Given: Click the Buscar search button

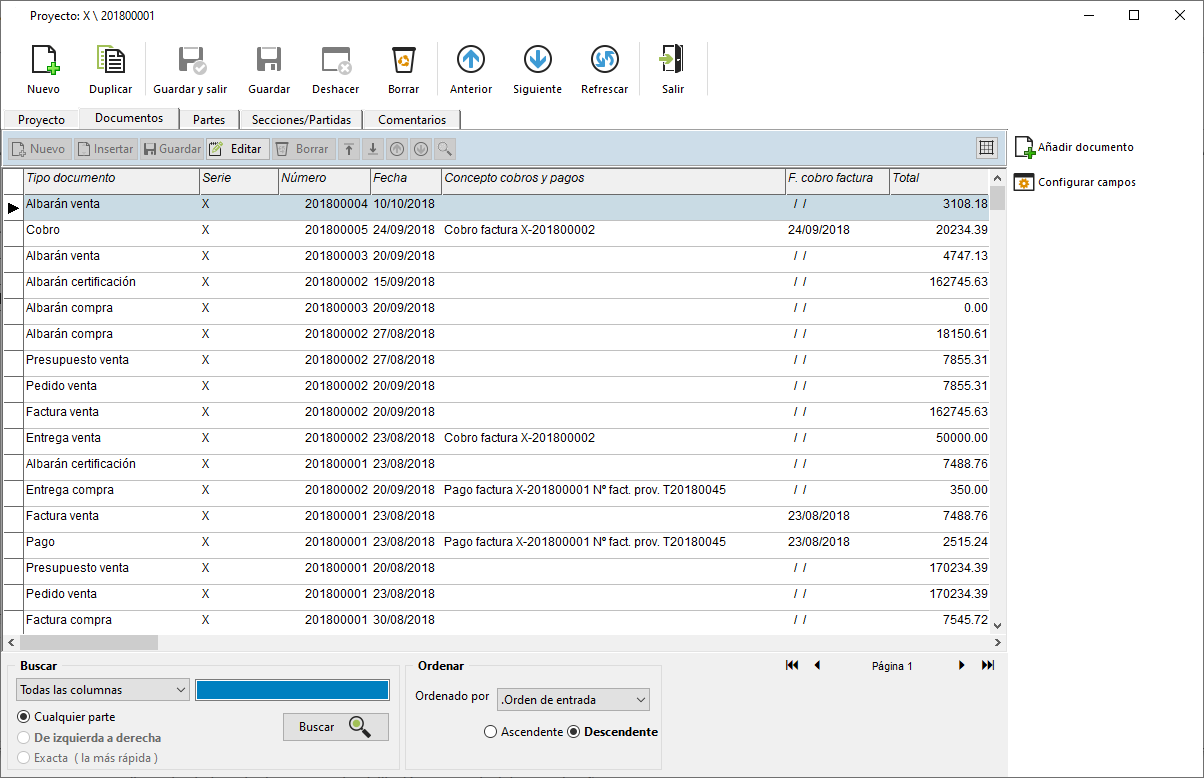Looking at the screenshot, I should [336, 726].
